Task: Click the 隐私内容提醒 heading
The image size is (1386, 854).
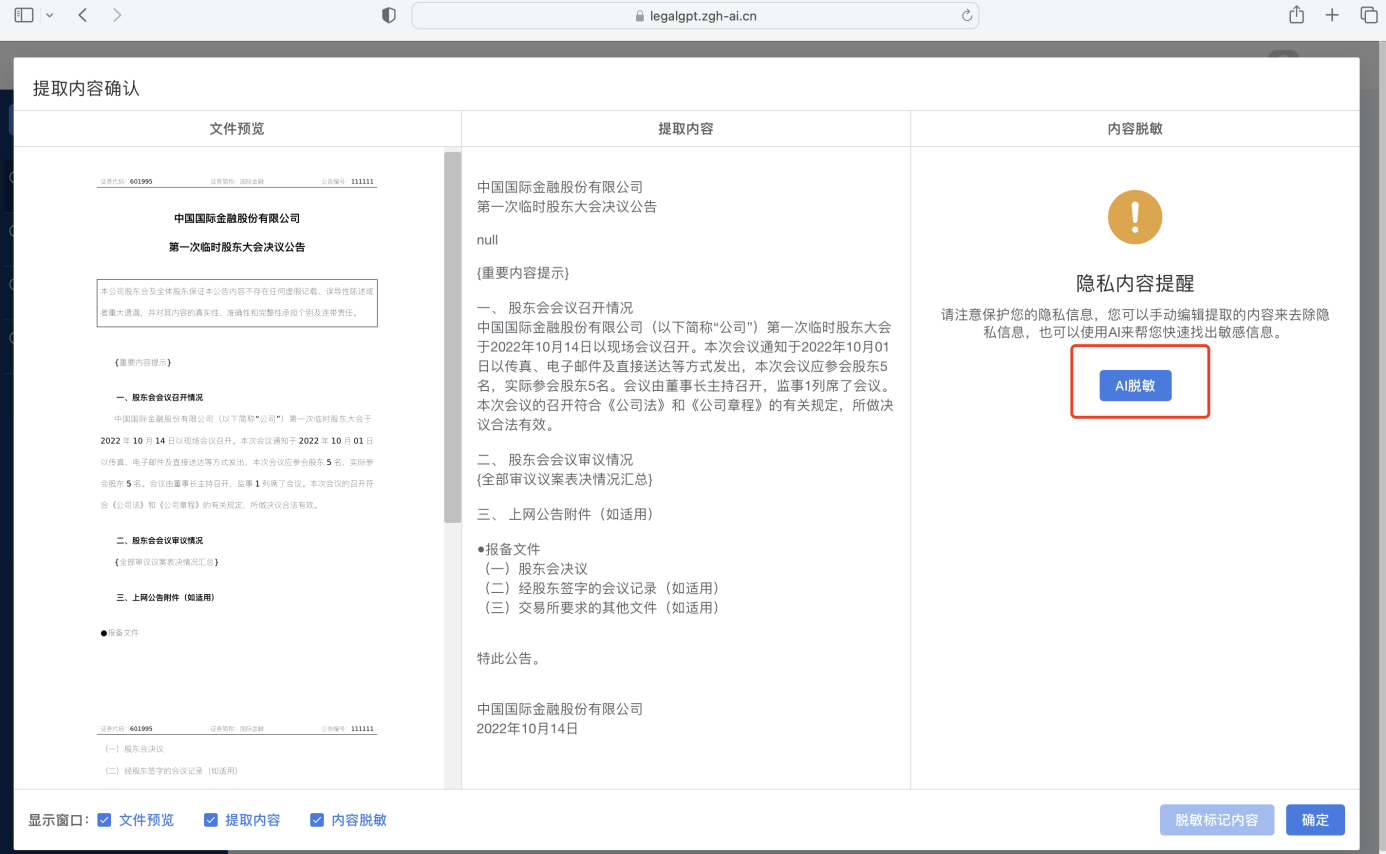Action: pos(1135,284)
